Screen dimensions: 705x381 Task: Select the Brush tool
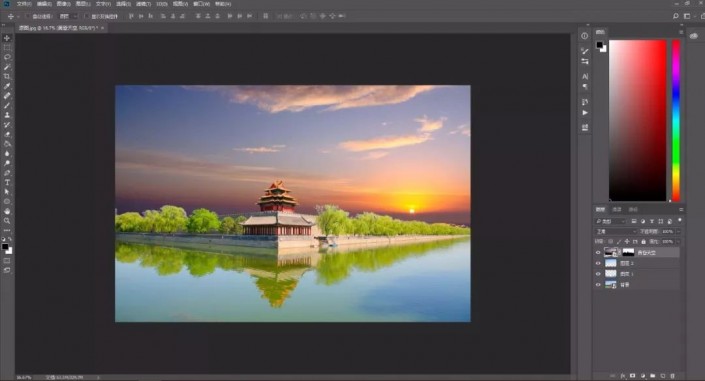[x=7, y=105]
